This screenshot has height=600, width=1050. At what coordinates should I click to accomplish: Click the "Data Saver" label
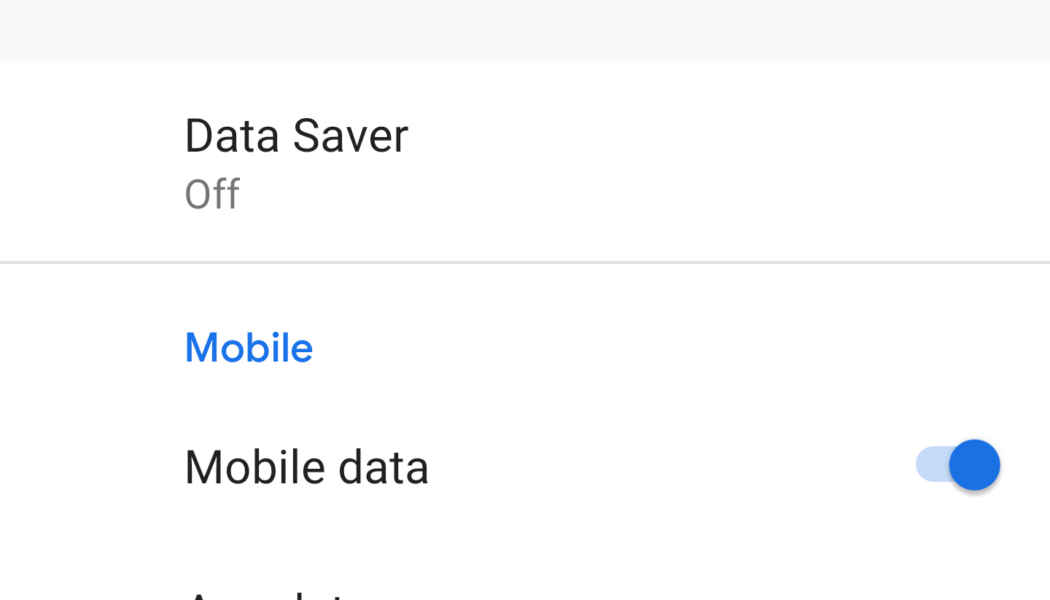[x=295, y=135]
